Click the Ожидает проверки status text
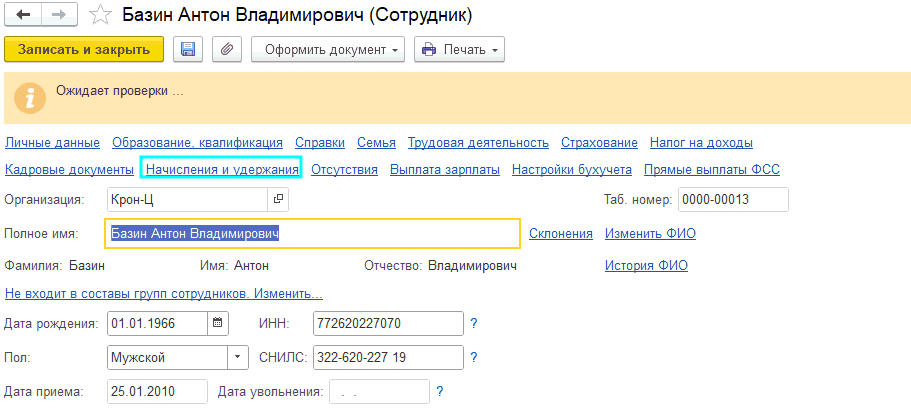 tap(120, 91)
